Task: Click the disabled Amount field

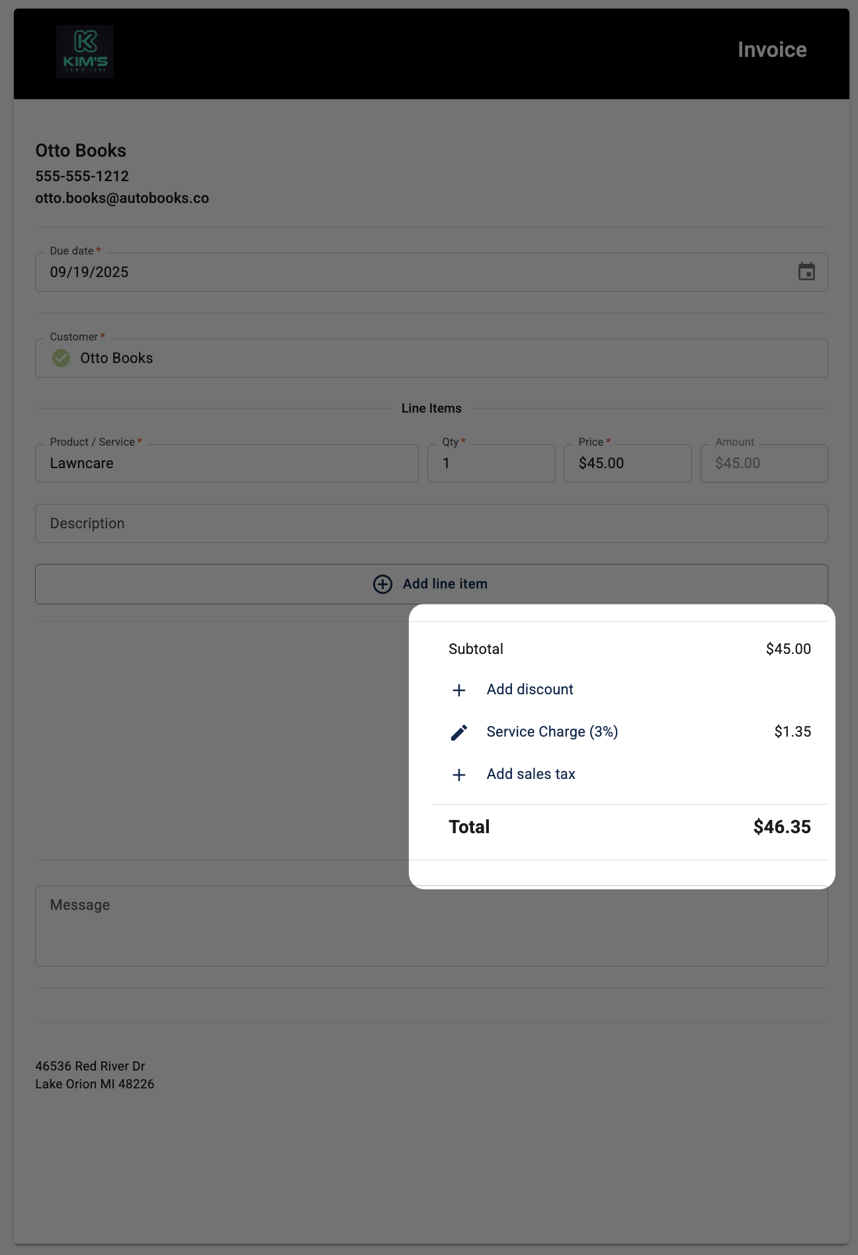Action: tap(764, 464)
